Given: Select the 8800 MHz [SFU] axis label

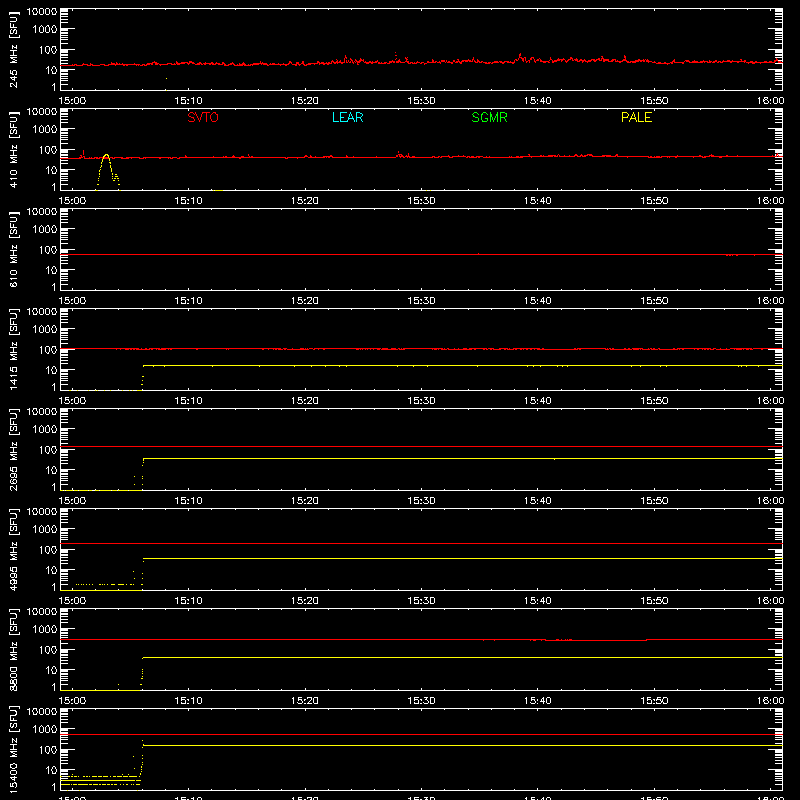Looking at the screenshot, I should click(14, 649).
